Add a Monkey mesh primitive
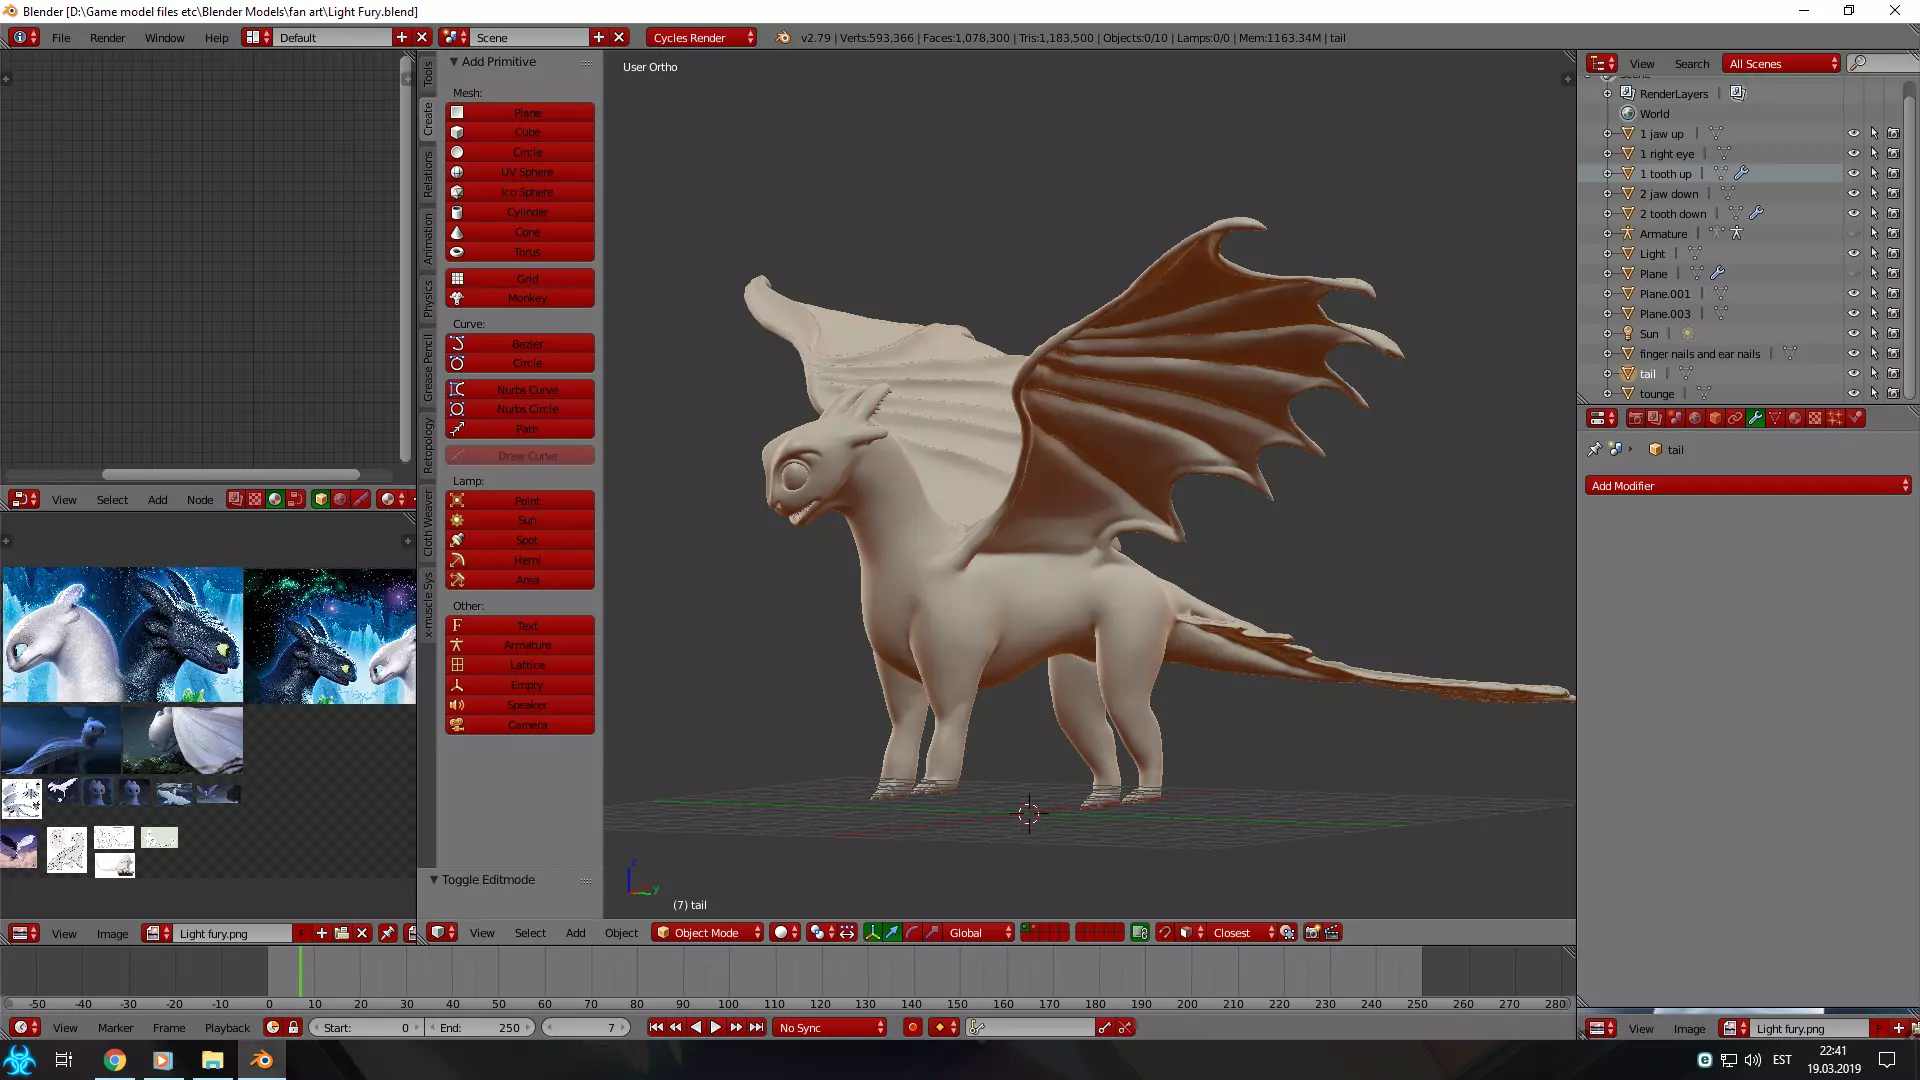The image size is (1920, 1080). coord(519,298)
